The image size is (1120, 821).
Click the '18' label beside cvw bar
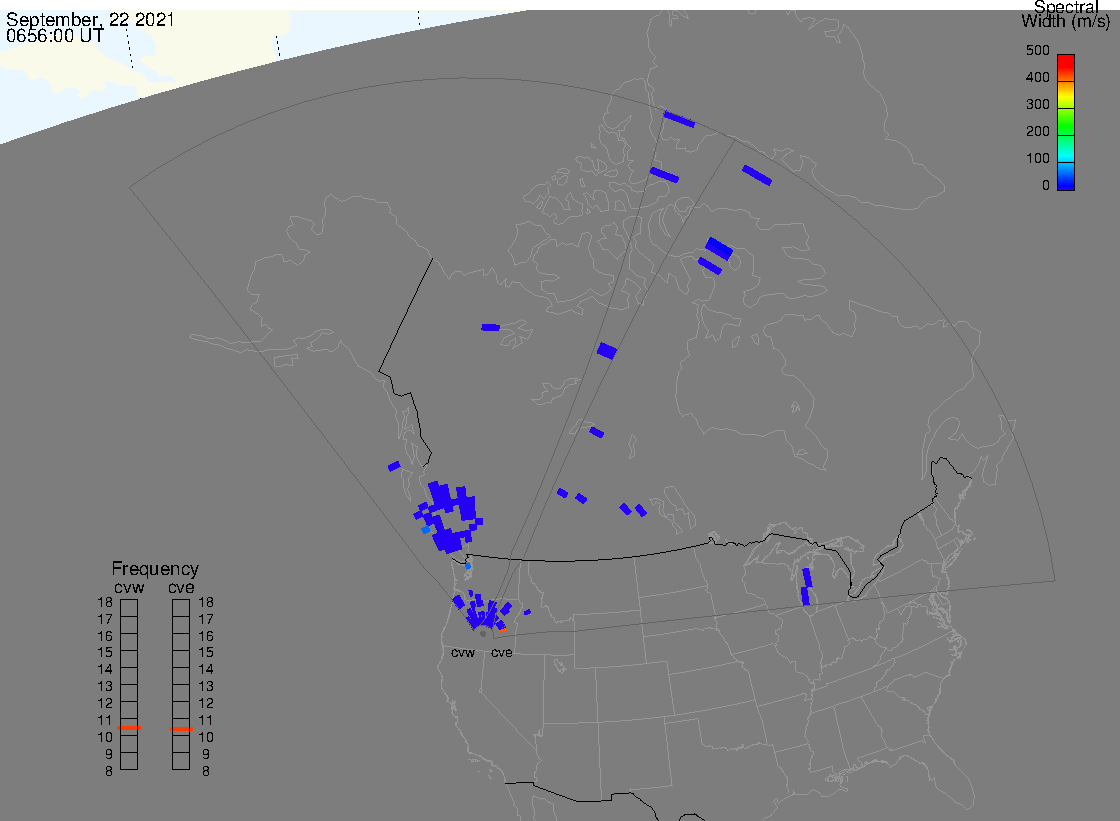(x=105, y=602)
